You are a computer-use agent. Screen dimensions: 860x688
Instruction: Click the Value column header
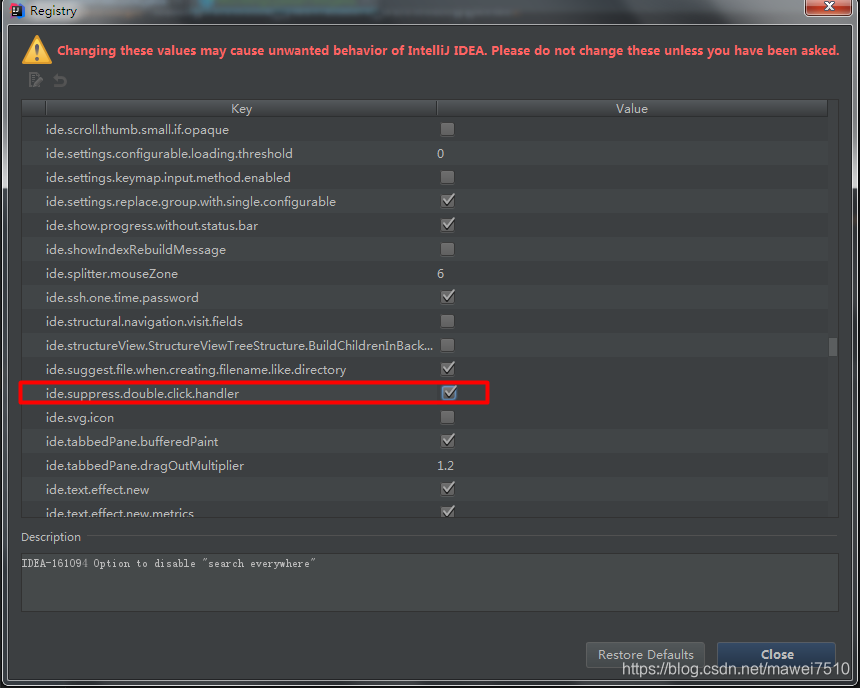[632, 109]
